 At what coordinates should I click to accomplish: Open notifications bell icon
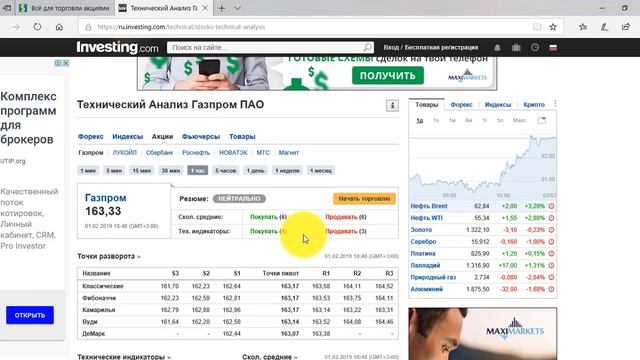497,48
